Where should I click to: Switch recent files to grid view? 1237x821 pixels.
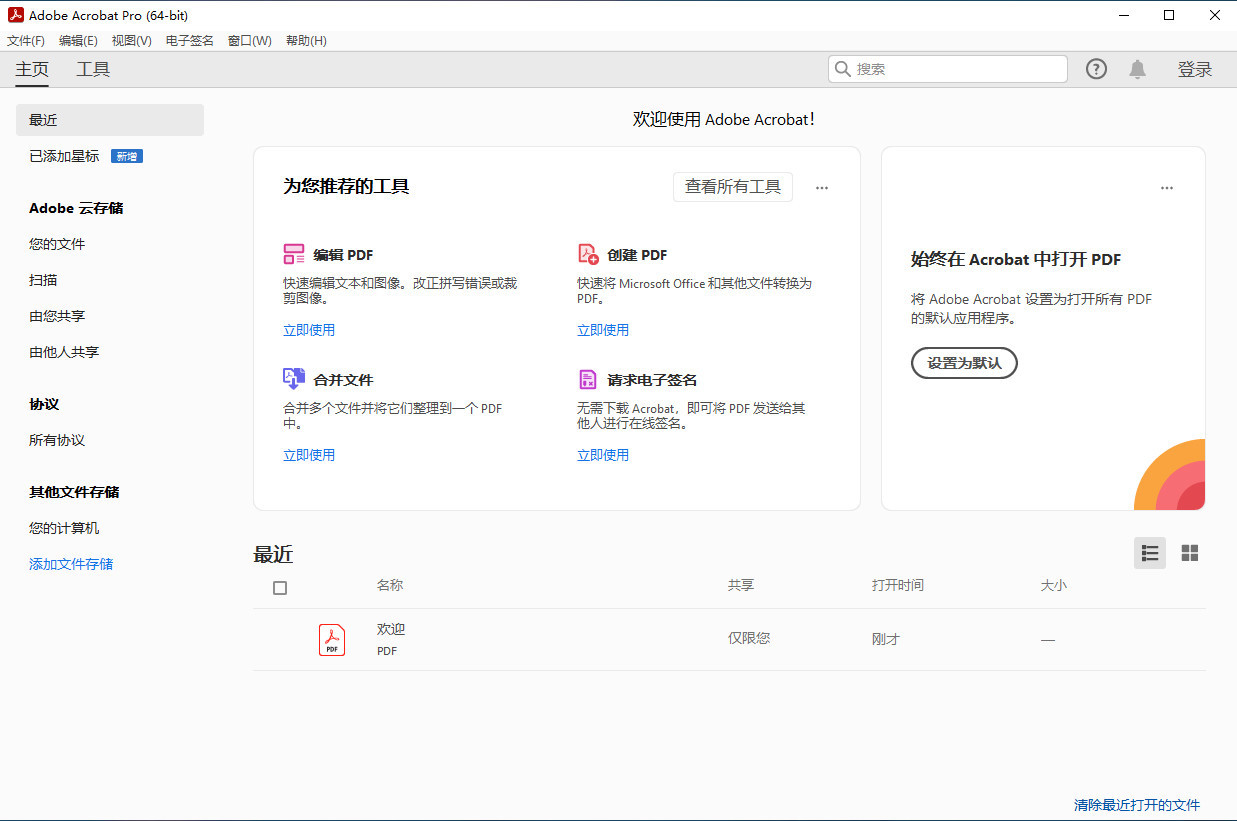1189,553
